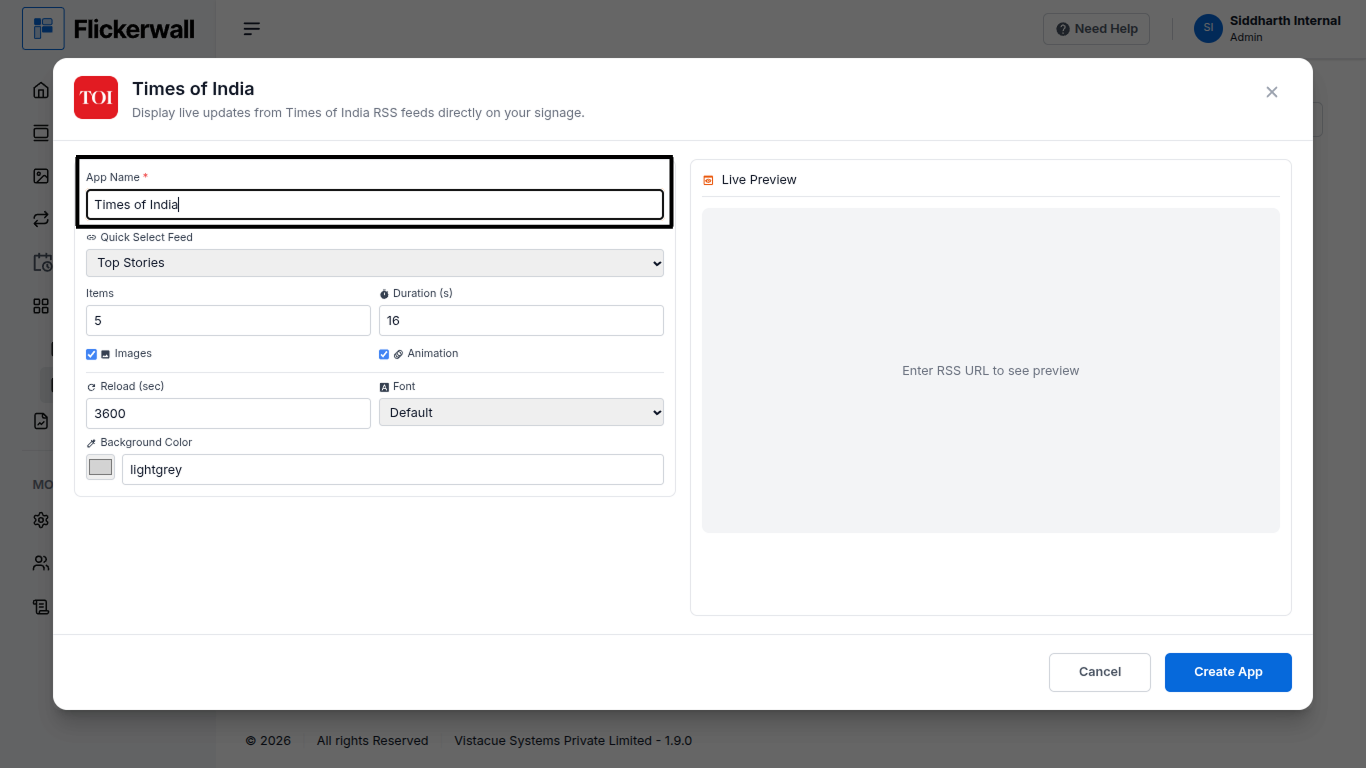
Task: Click the 'Live Preview' heading text
Action: click(759, 180)
